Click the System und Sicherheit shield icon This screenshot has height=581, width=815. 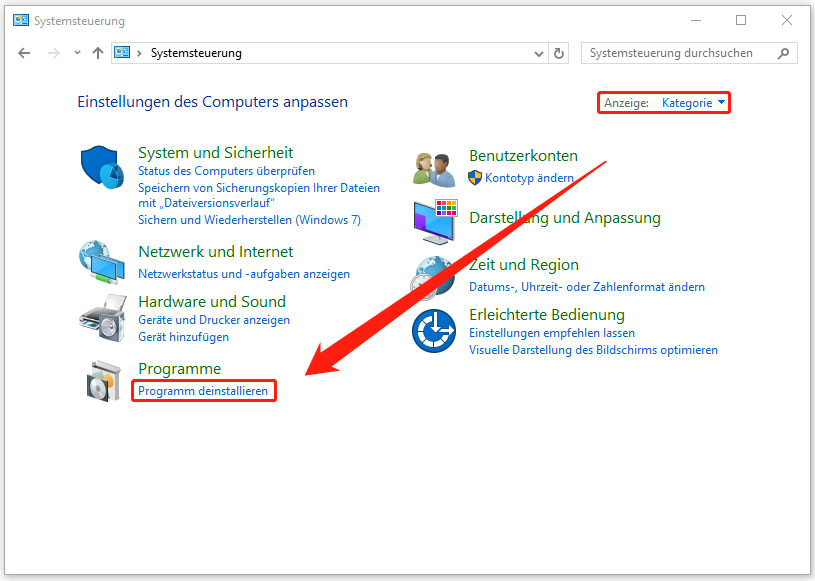pyautogui.click(x=104, y=166)
